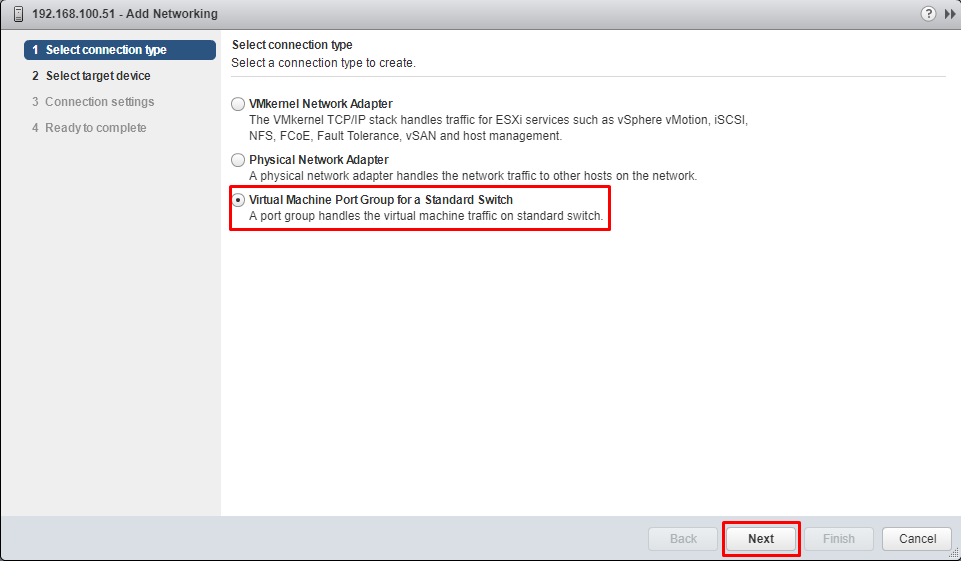This screenshot has height=561, width=961.
Task: Choose Virtual Machine Port Group radio option
Action: point(238,200)
